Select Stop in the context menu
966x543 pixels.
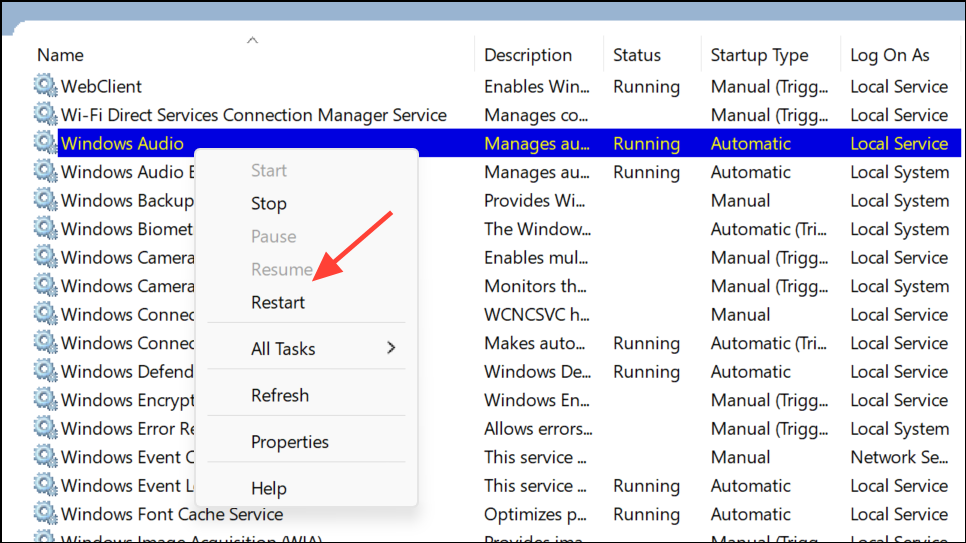tap(269, 203)
